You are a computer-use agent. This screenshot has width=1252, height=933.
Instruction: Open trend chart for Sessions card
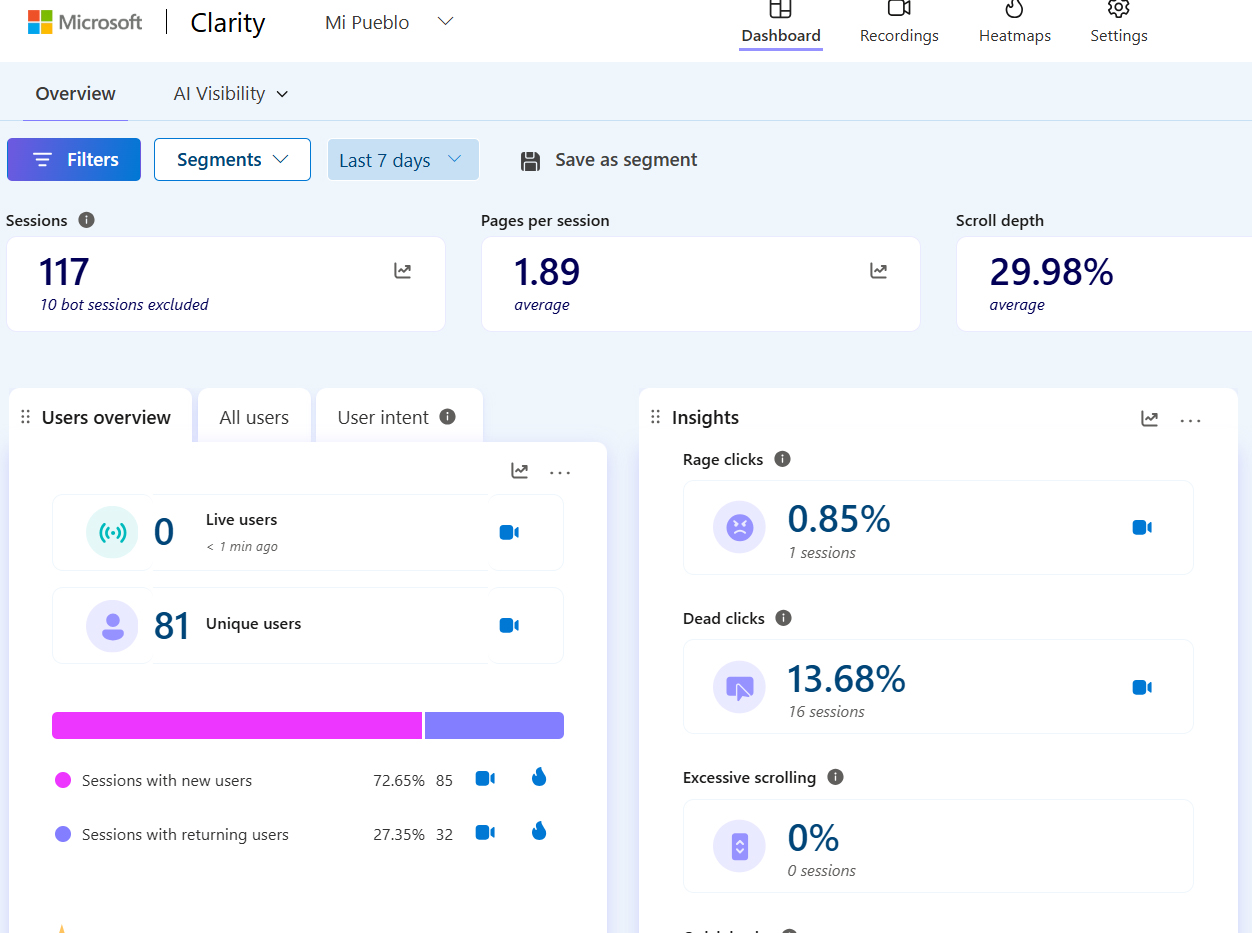tap(403, 270)
